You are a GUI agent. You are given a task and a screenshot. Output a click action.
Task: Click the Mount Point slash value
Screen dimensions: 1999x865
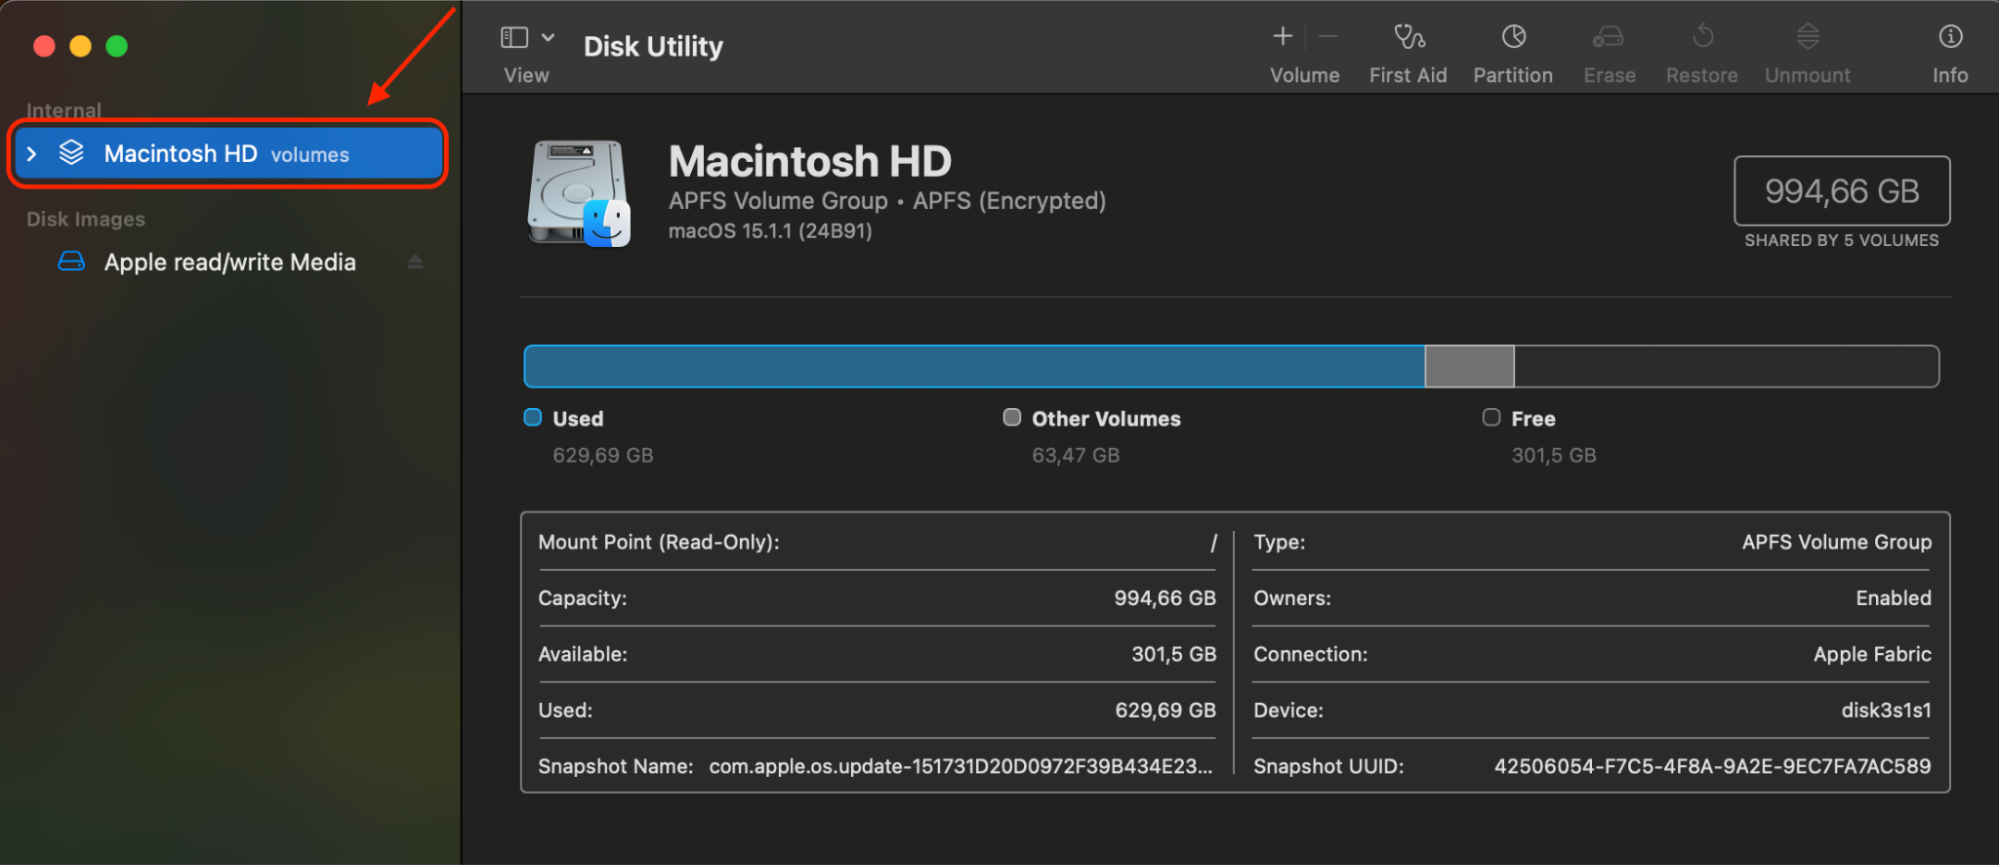click(x=1213, y=543)
